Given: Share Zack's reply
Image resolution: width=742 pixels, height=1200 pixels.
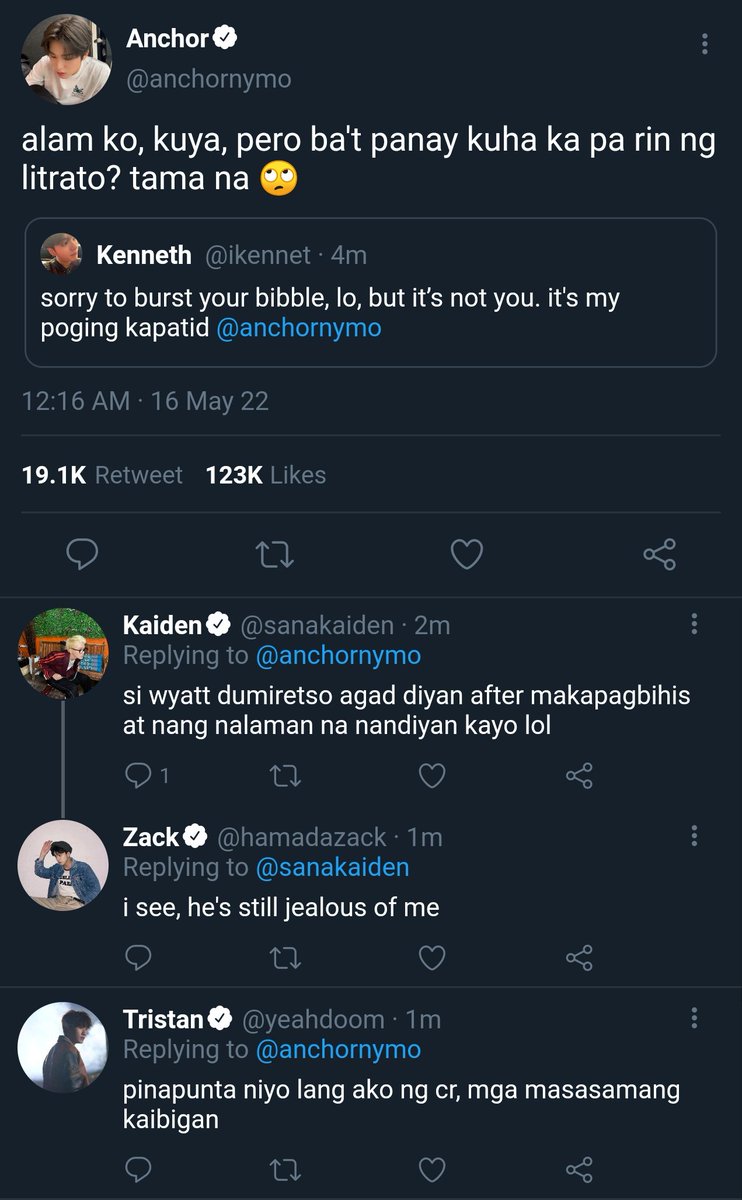Looking at the screenshot, I should (579, 958).
